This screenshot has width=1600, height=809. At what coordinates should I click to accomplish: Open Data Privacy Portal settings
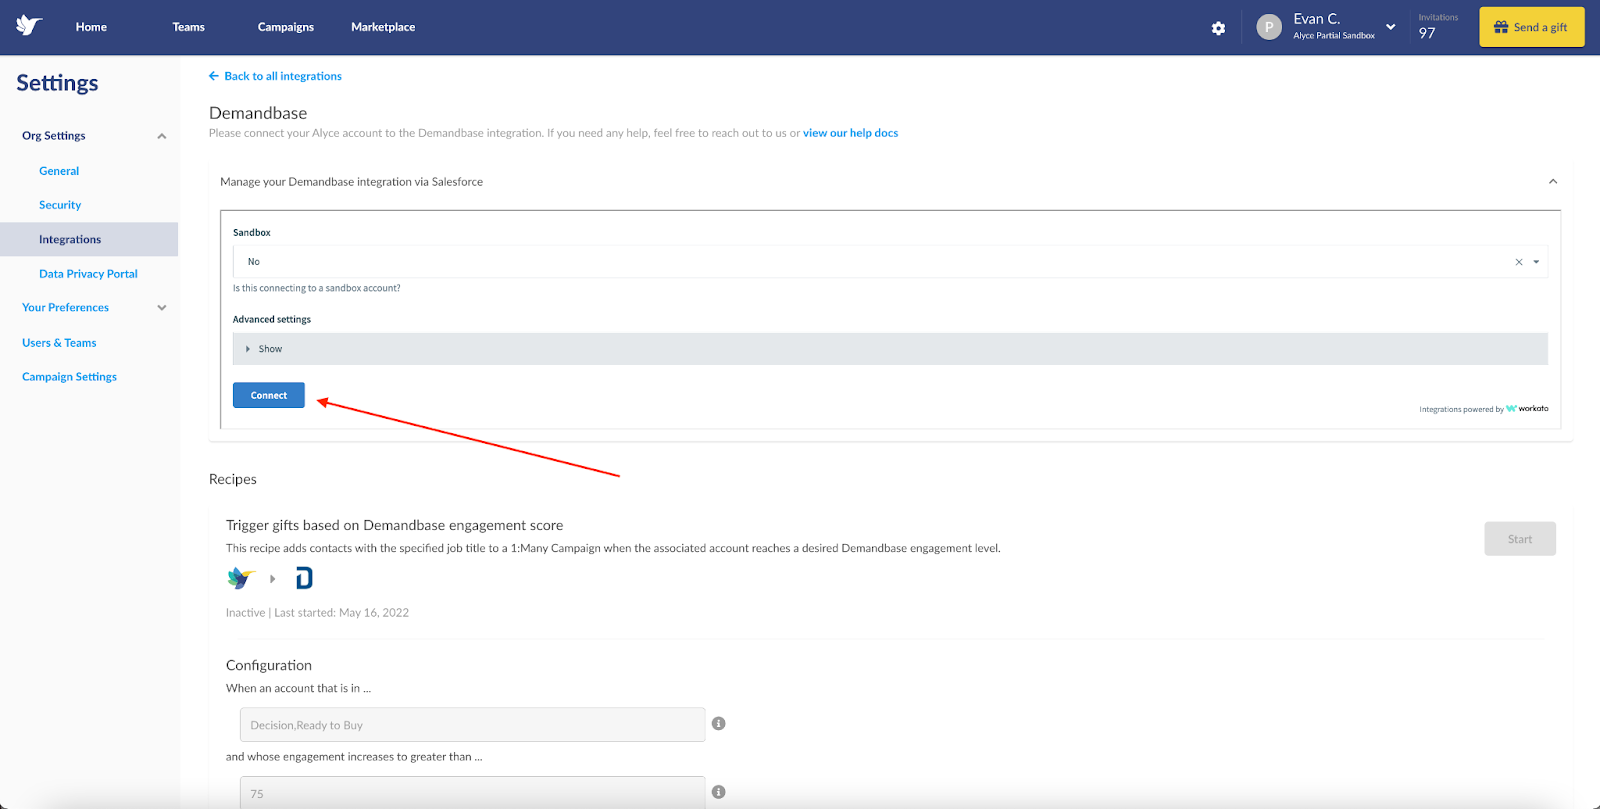point(88,274)
